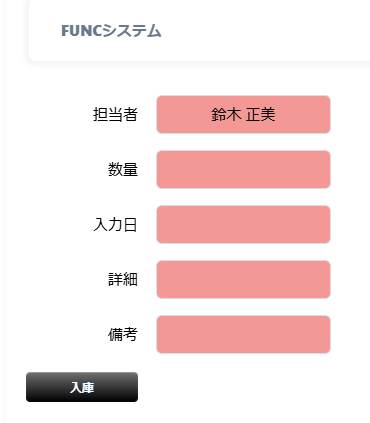Click the gray strip at left page edge
Viewport: 370px width, 423px height.
tap(2, 211)
